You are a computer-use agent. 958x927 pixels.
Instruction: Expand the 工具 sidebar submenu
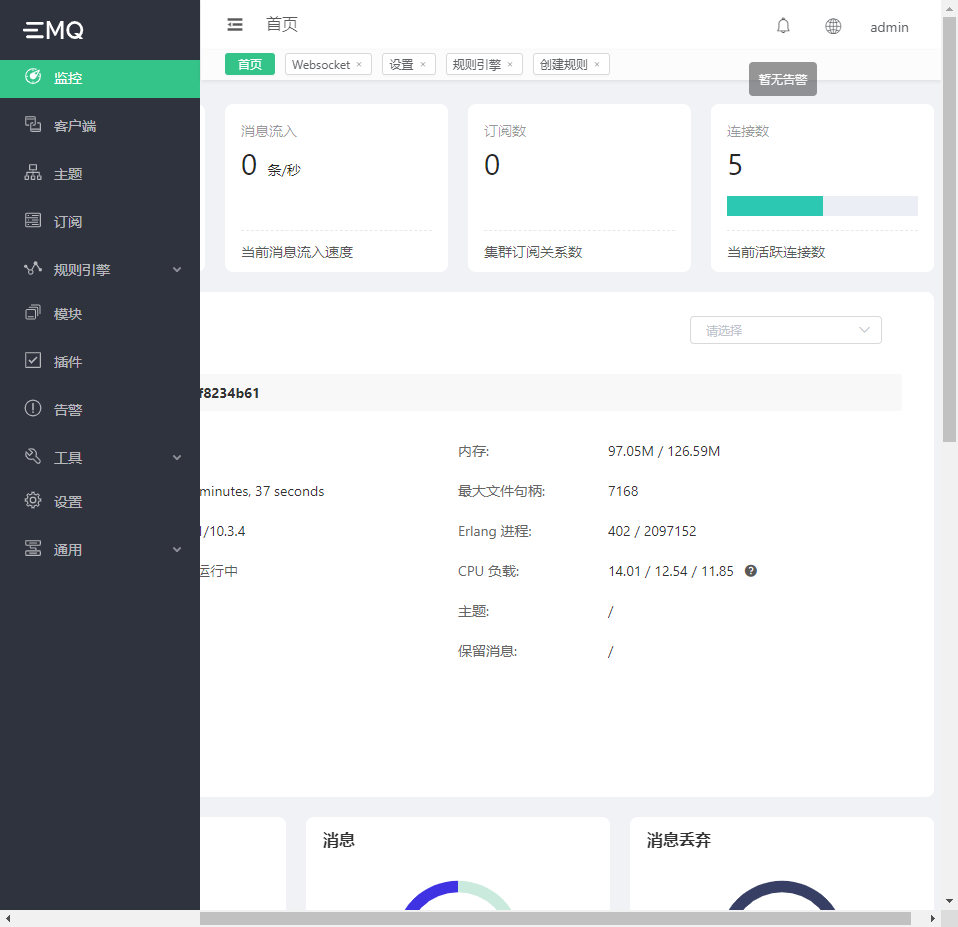pos(177,457)
